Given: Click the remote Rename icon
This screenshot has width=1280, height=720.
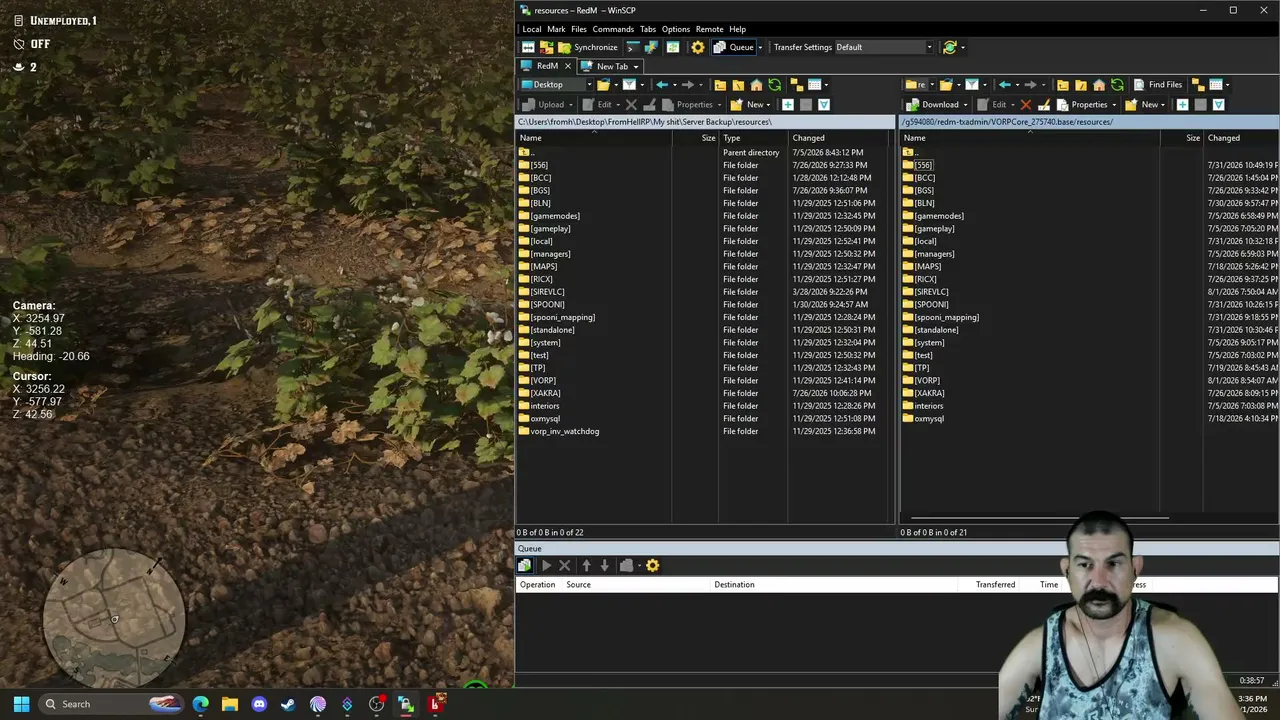Looking at the screenshot, I should (1044, 105).
